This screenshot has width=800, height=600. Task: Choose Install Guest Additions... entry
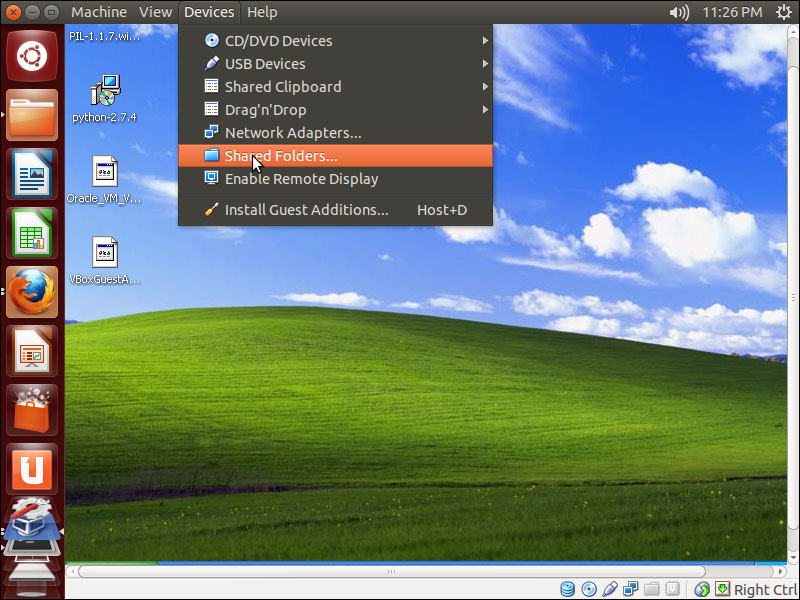[x=336, y=210]
